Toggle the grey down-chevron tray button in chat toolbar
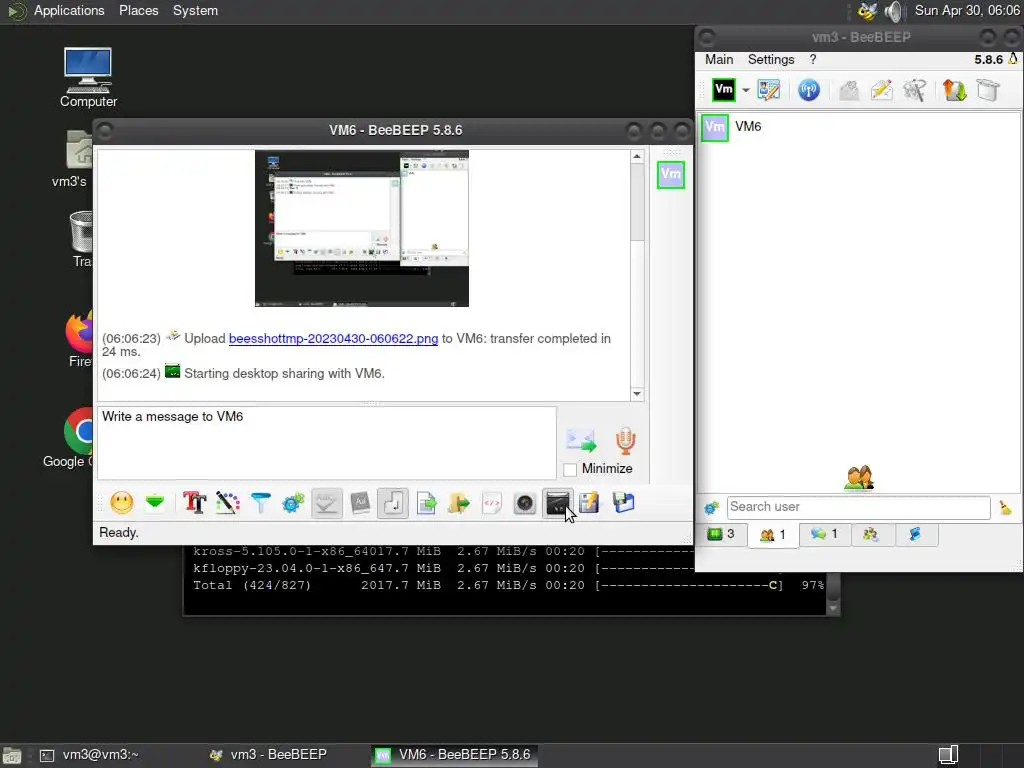Image resolution: width=1024 pixels, height=768 pixels. coord(327,504)
